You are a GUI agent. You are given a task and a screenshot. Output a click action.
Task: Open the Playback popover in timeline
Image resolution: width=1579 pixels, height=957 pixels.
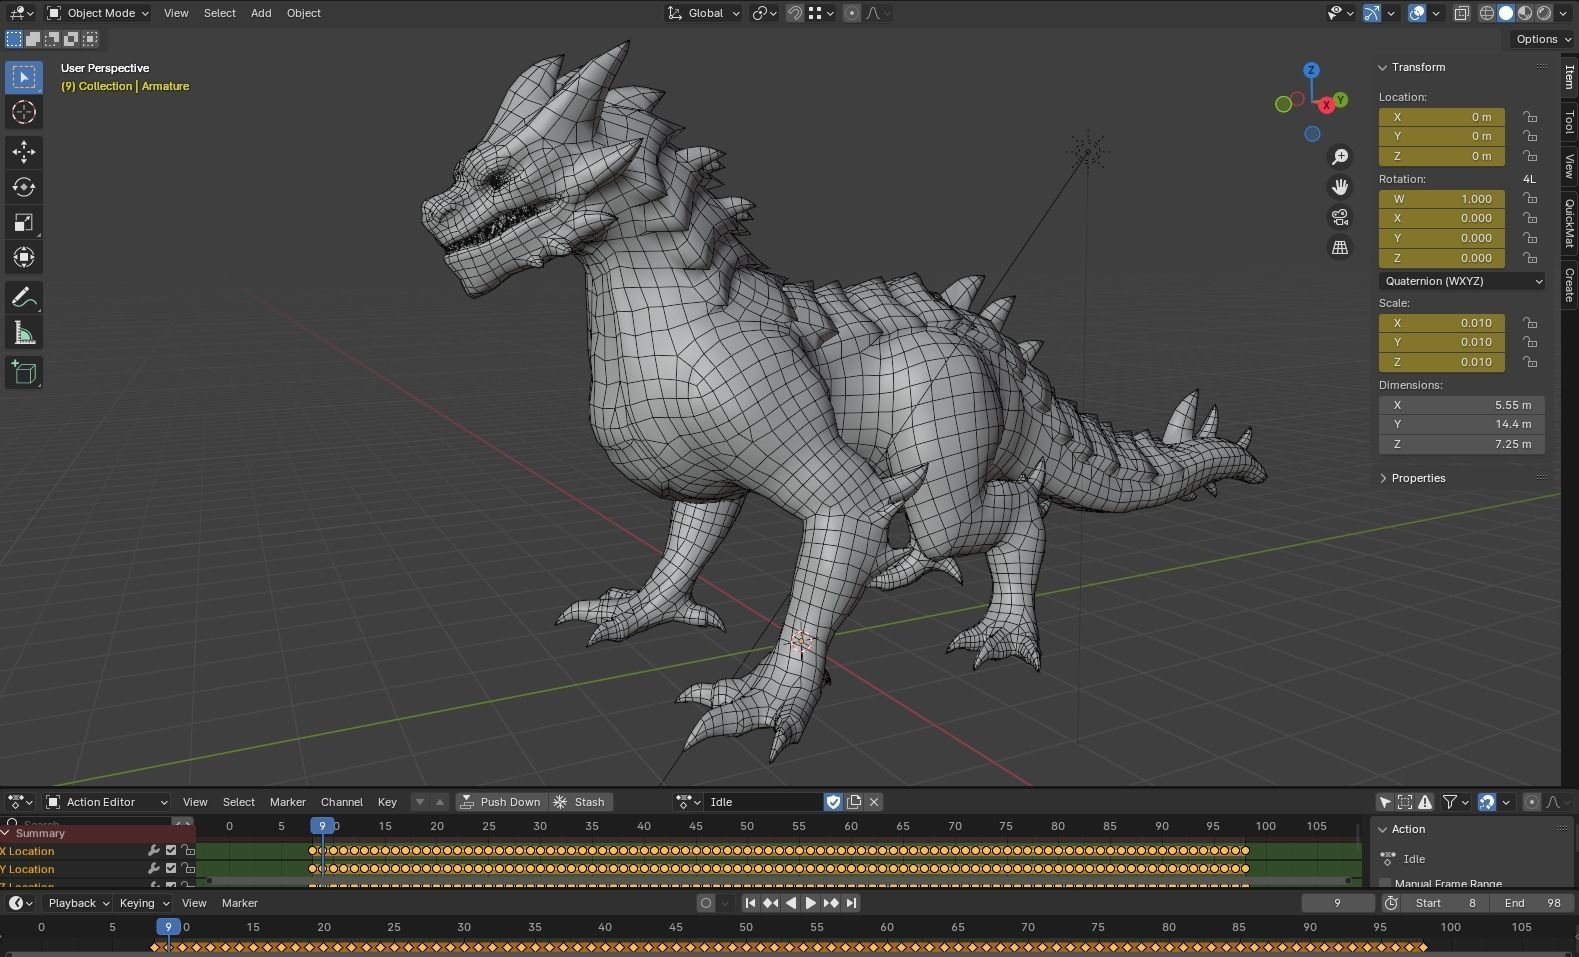coord(78,903)
